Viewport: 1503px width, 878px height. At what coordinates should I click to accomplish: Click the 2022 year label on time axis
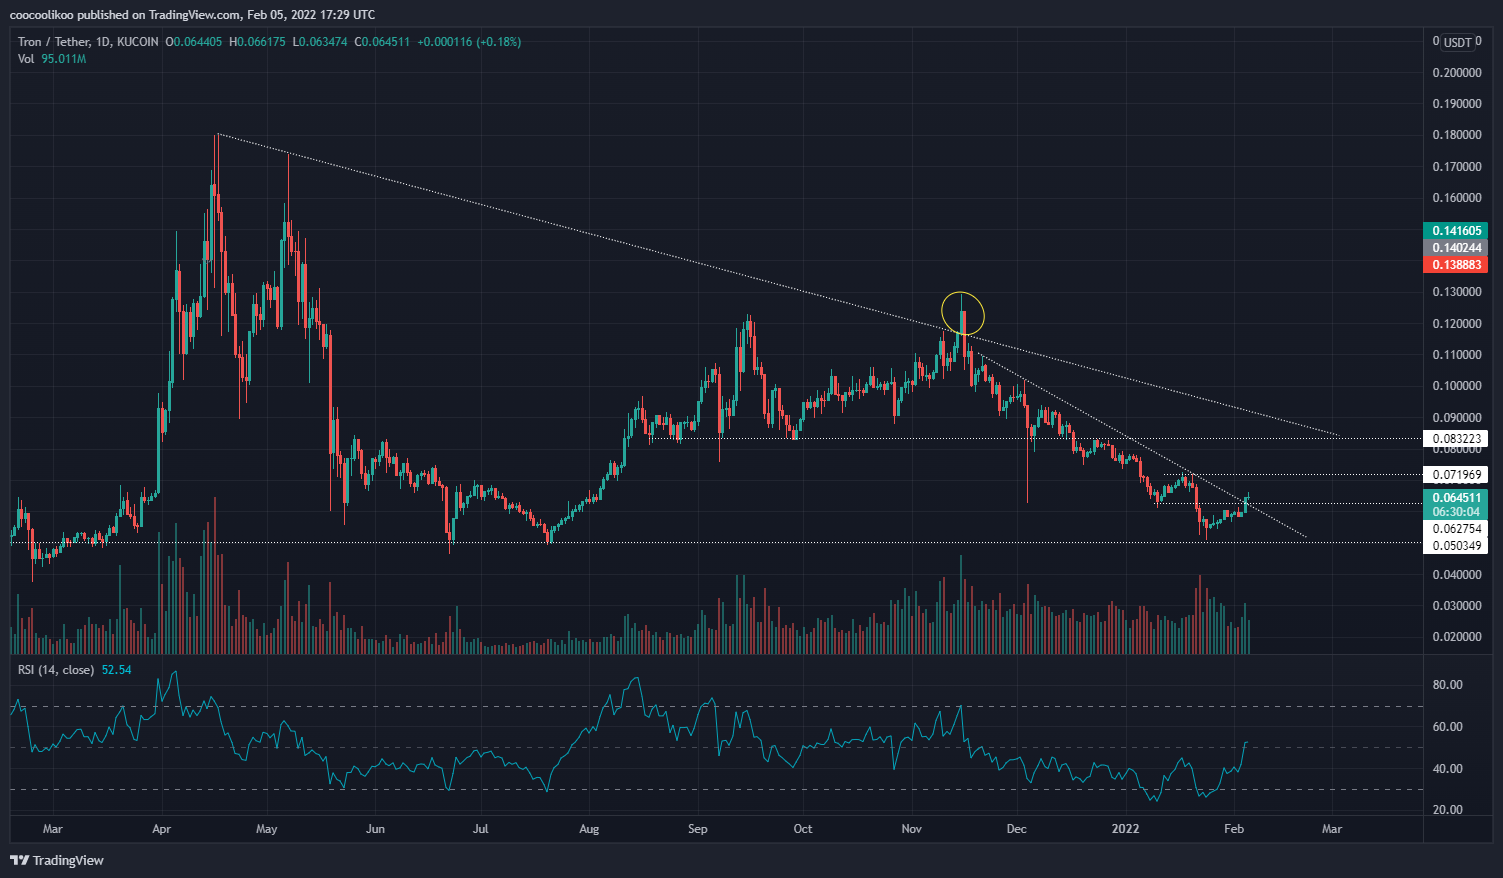click(x=1126, y=829)
